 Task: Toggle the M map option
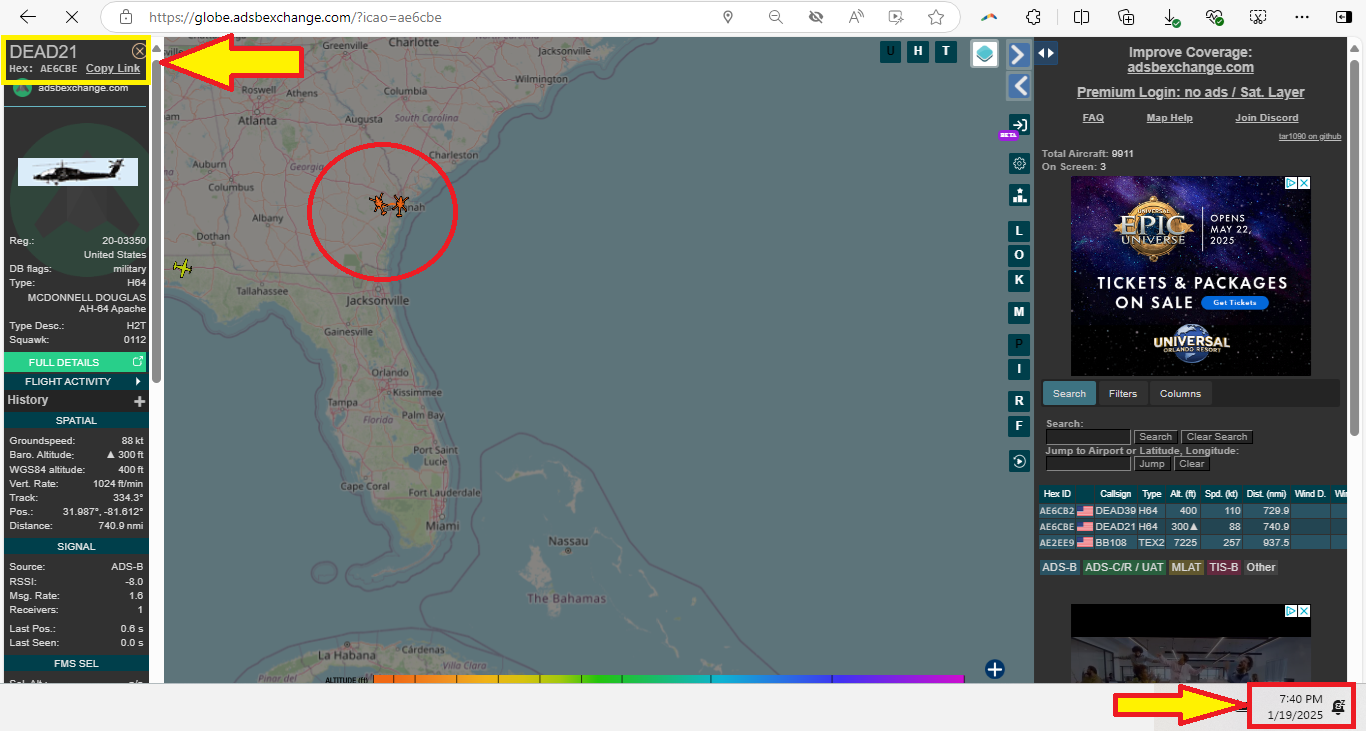point(1019,312)
